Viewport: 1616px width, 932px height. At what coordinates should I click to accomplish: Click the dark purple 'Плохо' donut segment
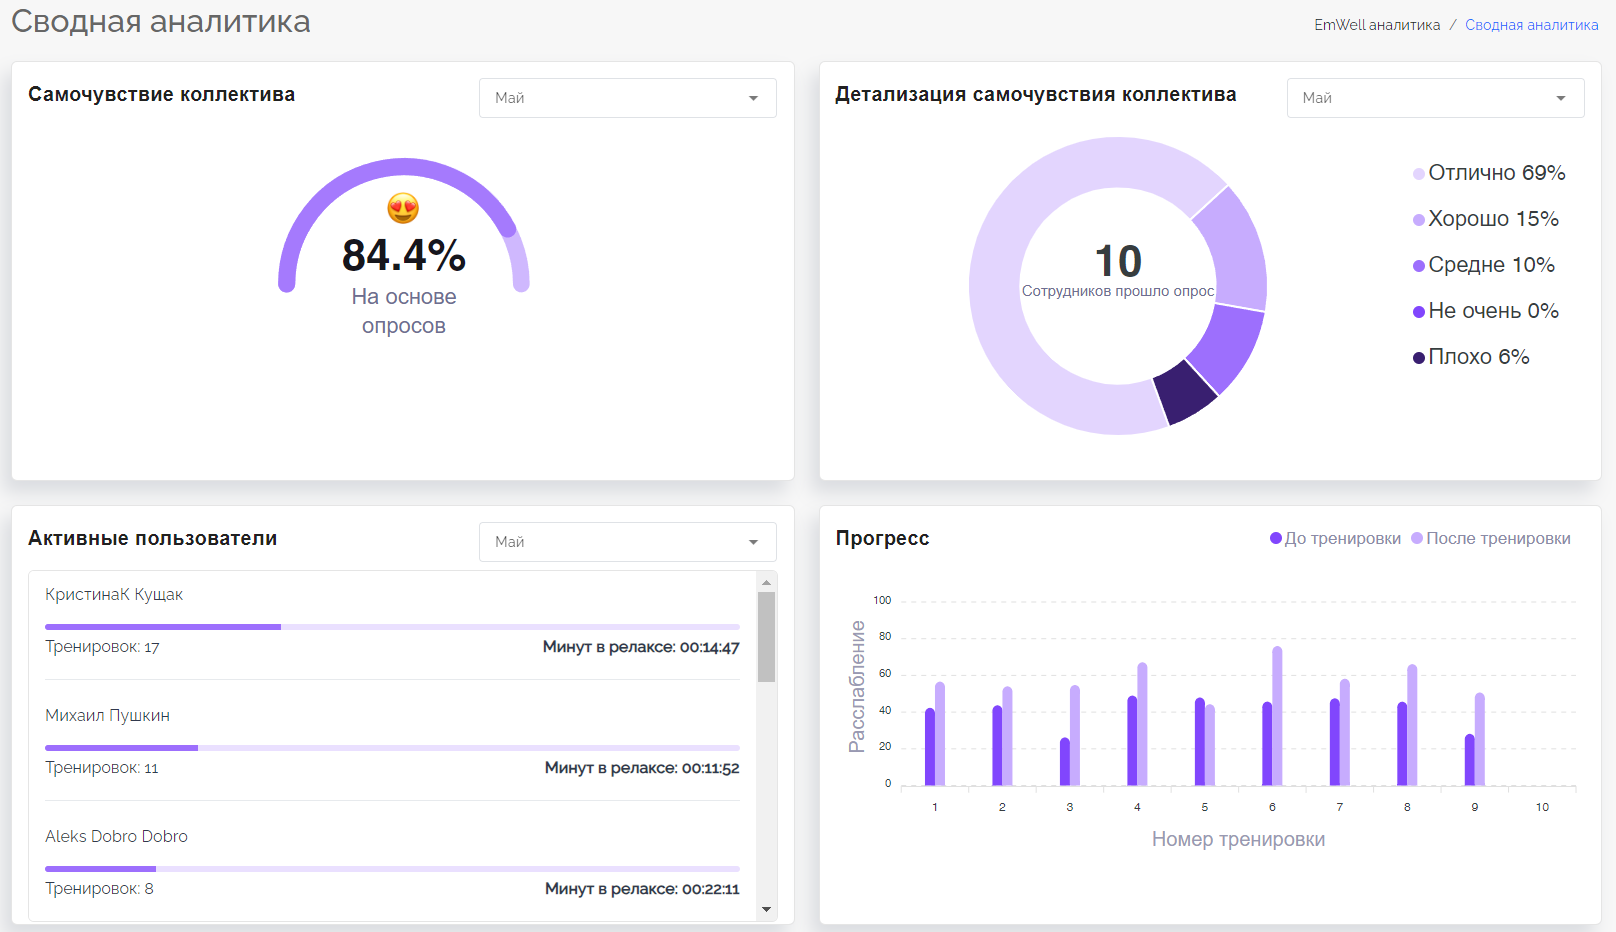click(x=1186, y=391)
